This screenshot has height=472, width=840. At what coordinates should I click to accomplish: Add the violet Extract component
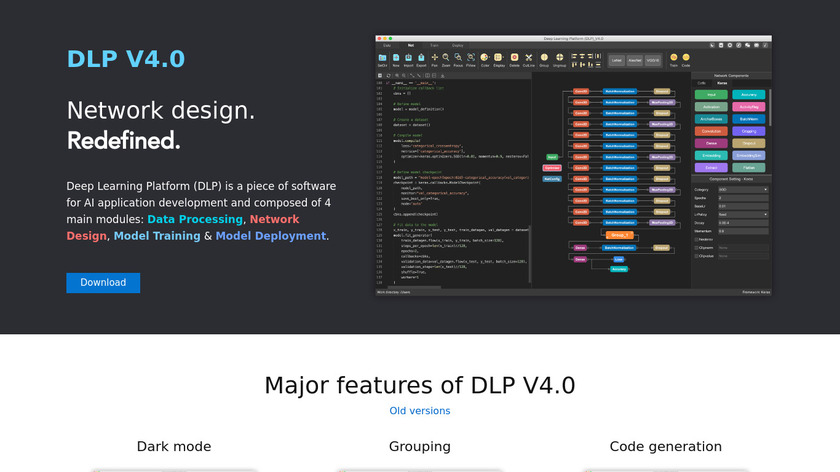click(711, 168)
